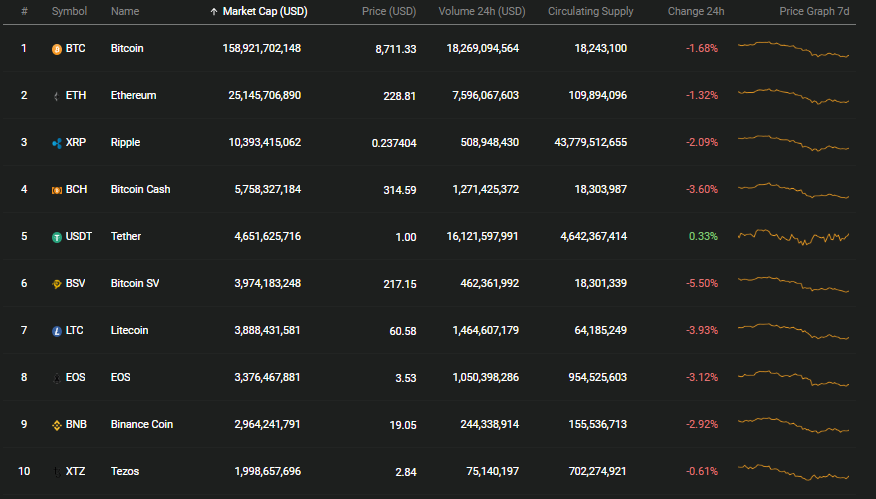The height and width of the screenshot is (499, 876).
Task: Sort by Volume 24h (USD) header
Action: [482, 11]
